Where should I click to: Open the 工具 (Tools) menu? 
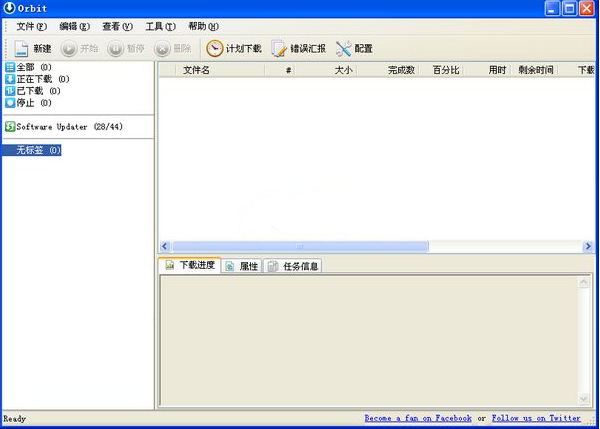160,26
